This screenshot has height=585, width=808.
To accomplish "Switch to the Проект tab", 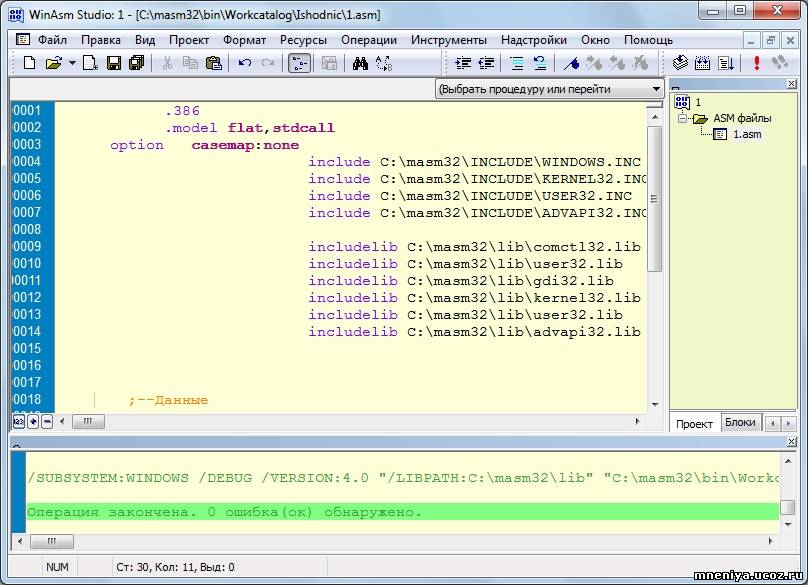I will 694,424.
